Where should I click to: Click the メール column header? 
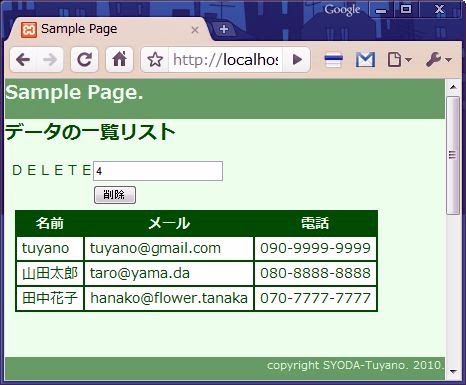tap(169, 223)
